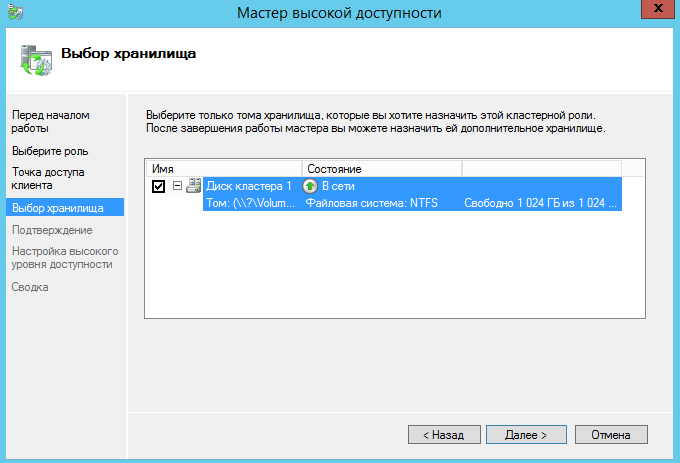This screenshot has width=680, height=463.
Task: Click the Подтверждение step in sidebar
Action: coord(52,230)
